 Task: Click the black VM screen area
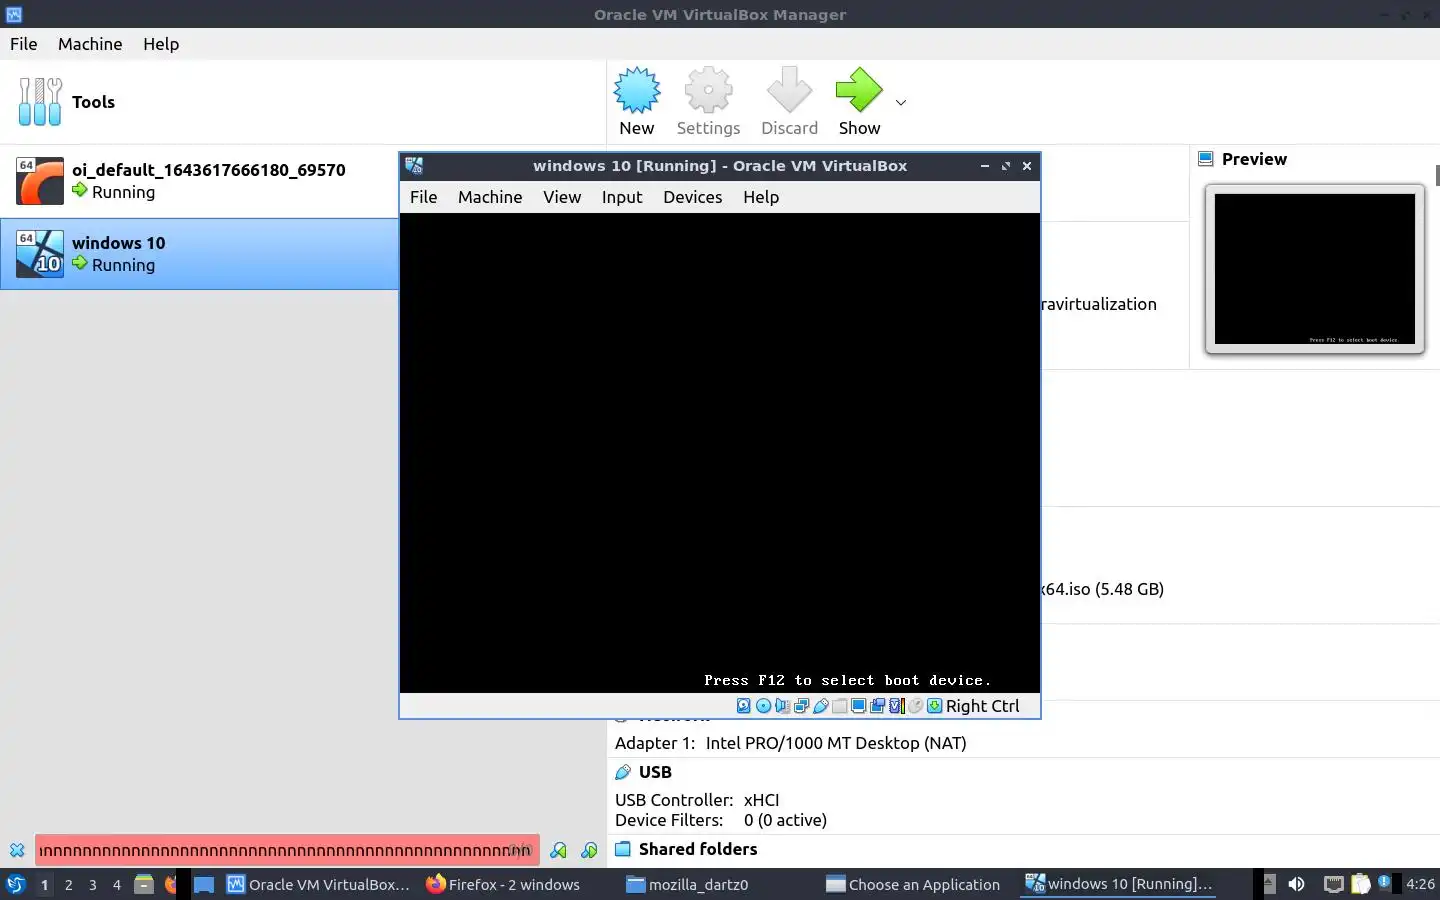(720, 452)
